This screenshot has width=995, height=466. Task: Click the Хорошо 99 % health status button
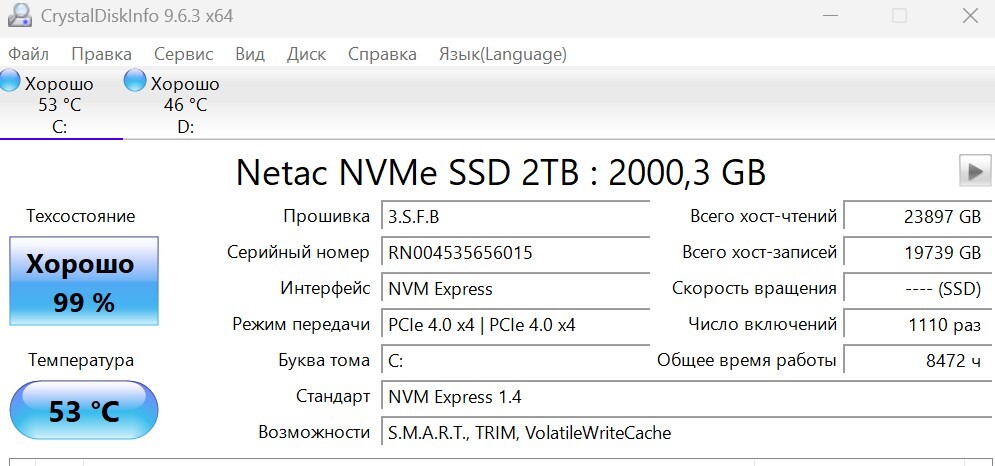pos(84,281)
